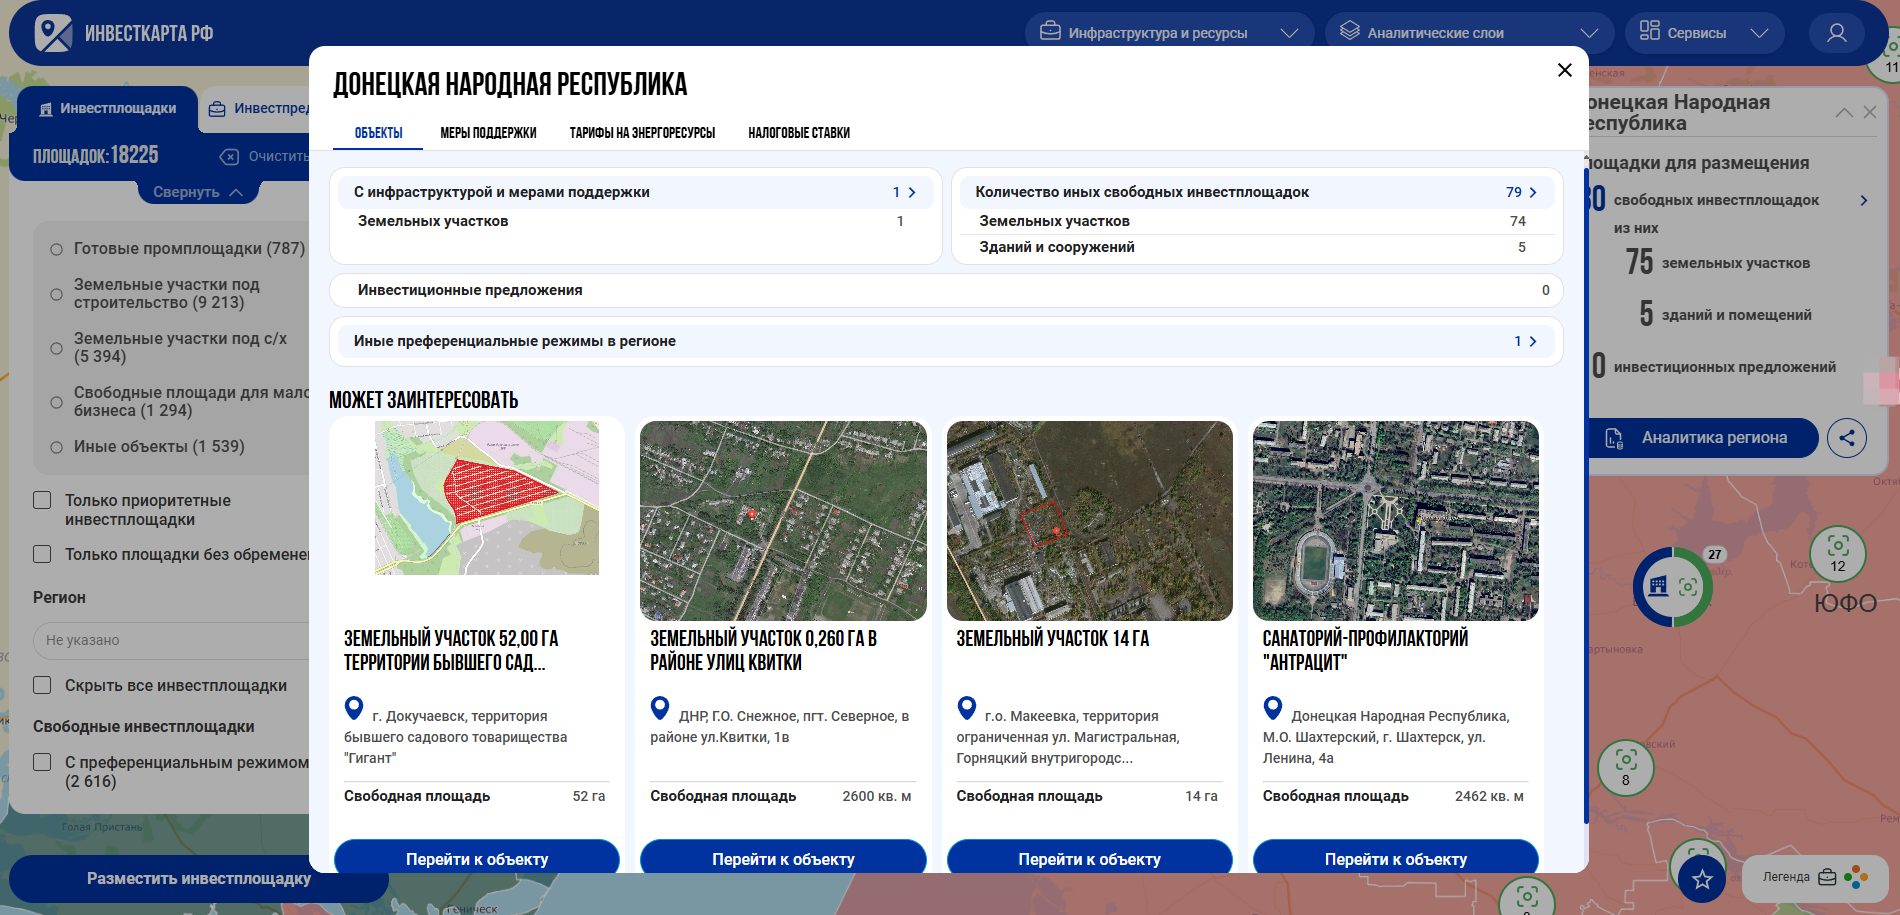The width and height of the screenshot is (1900, 915).
Task: Open the user profile icon
Action: (1836, 33)
